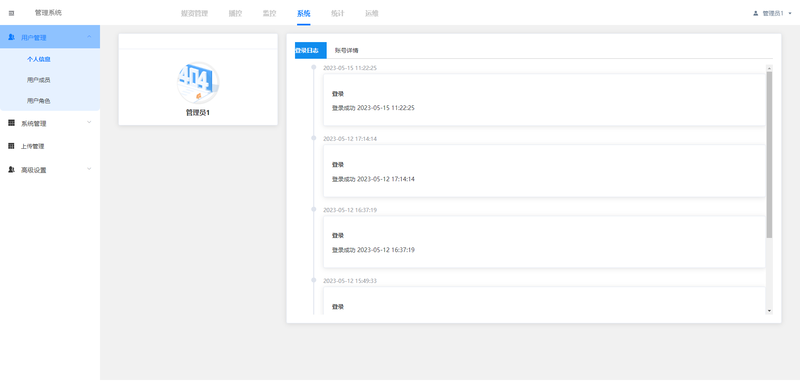Select the 登录日志 tab
Screen dimensions: 800x390
point(311,51)
